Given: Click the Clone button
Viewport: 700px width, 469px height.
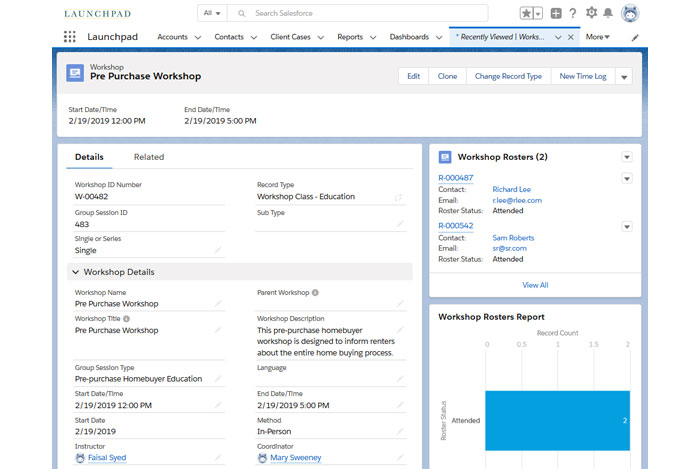Looking at the screenshot, I should pos(447,76).
